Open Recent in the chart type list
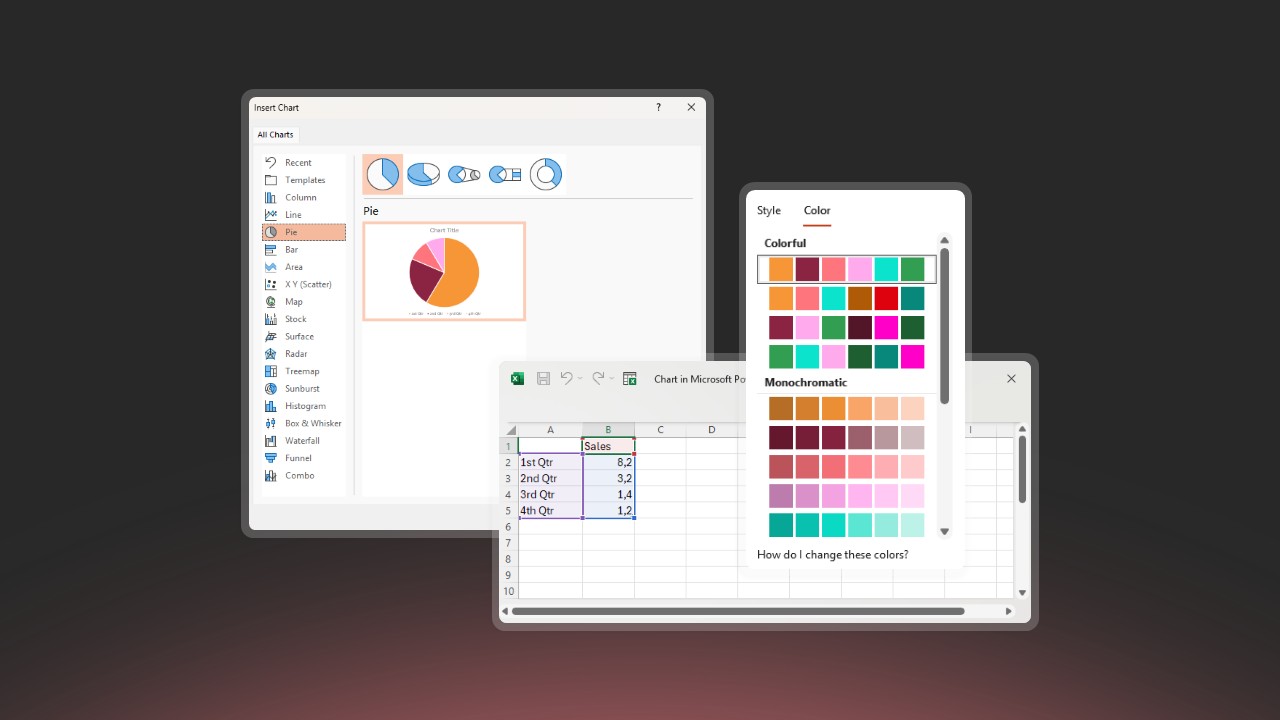Image resolution: width=1280 pixels, height=720 pixels. tap(304, 163)
